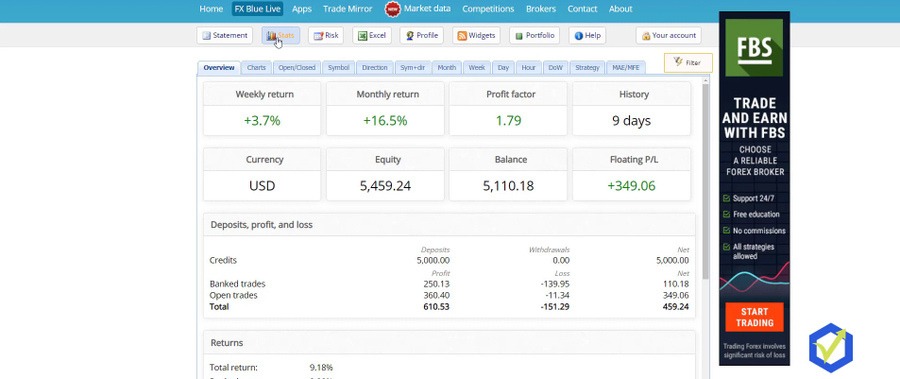The height and width of the screenshot is (379, 900).
Task: Open Market data in navigation
Action: 427,9
